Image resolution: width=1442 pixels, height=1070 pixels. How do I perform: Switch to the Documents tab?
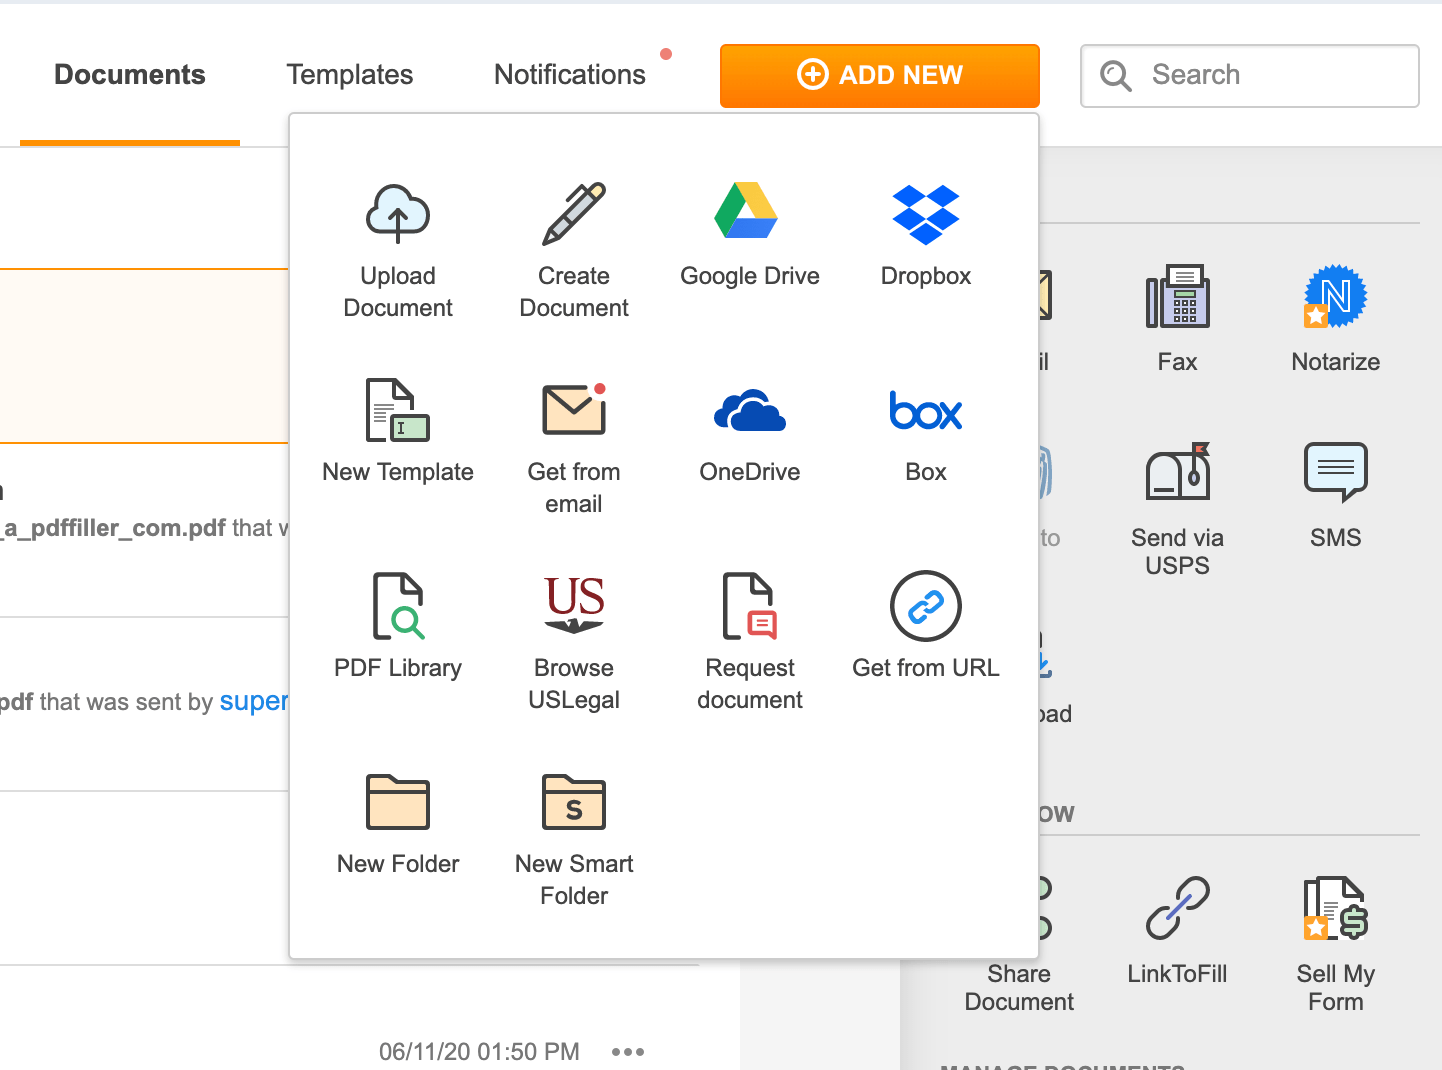pos(130,75)
